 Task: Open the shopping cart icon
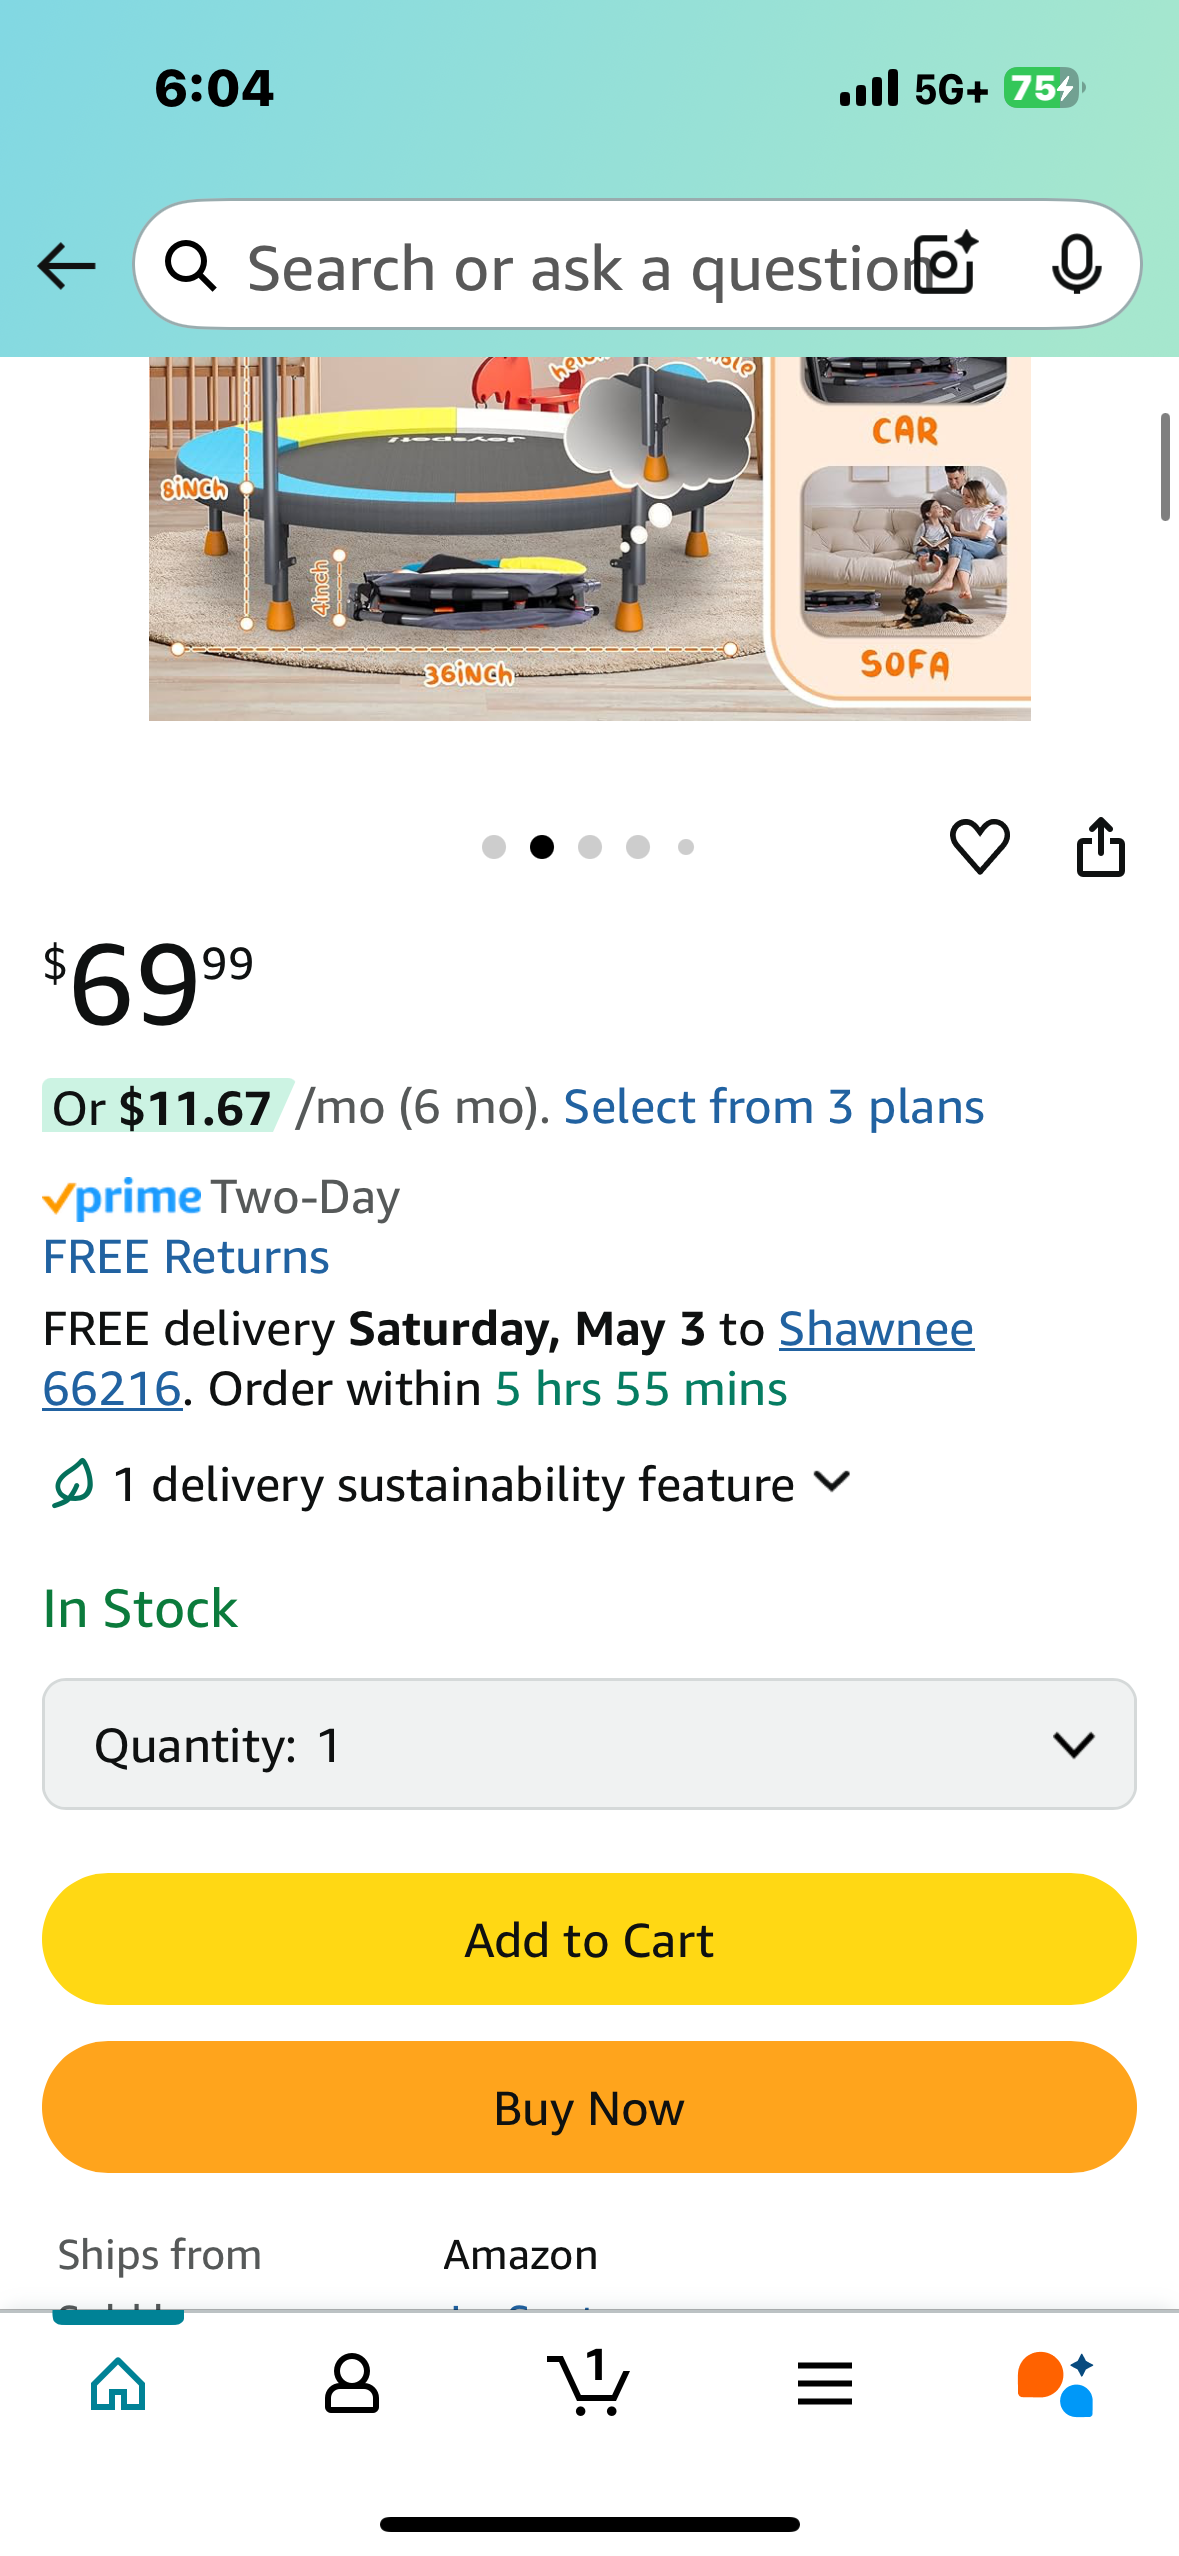coord(589,2382)
